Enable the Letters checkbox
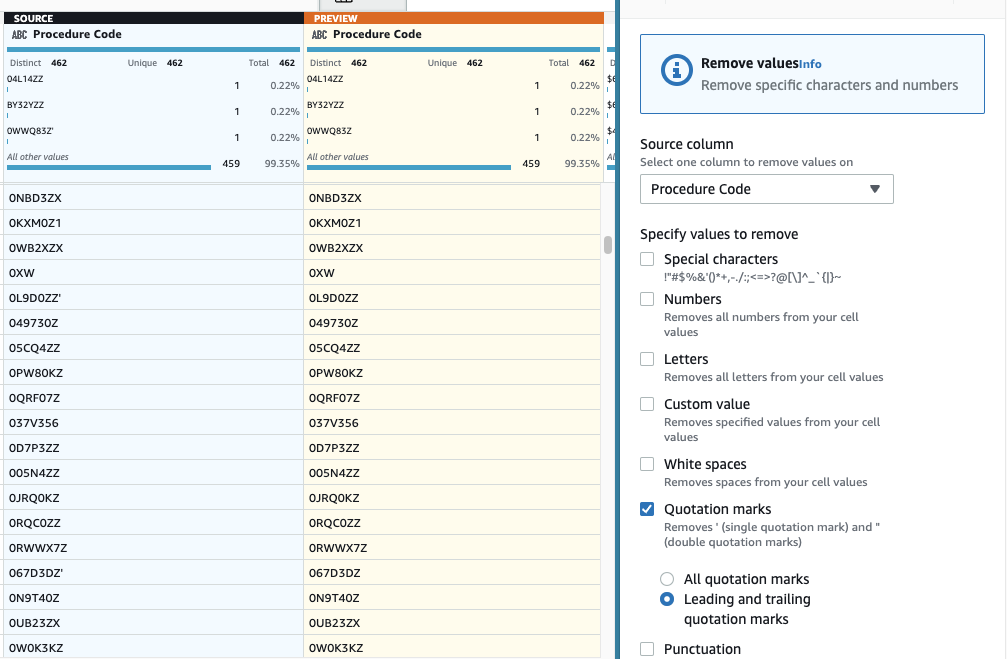The image size is (1007, 659). (647, 359)
